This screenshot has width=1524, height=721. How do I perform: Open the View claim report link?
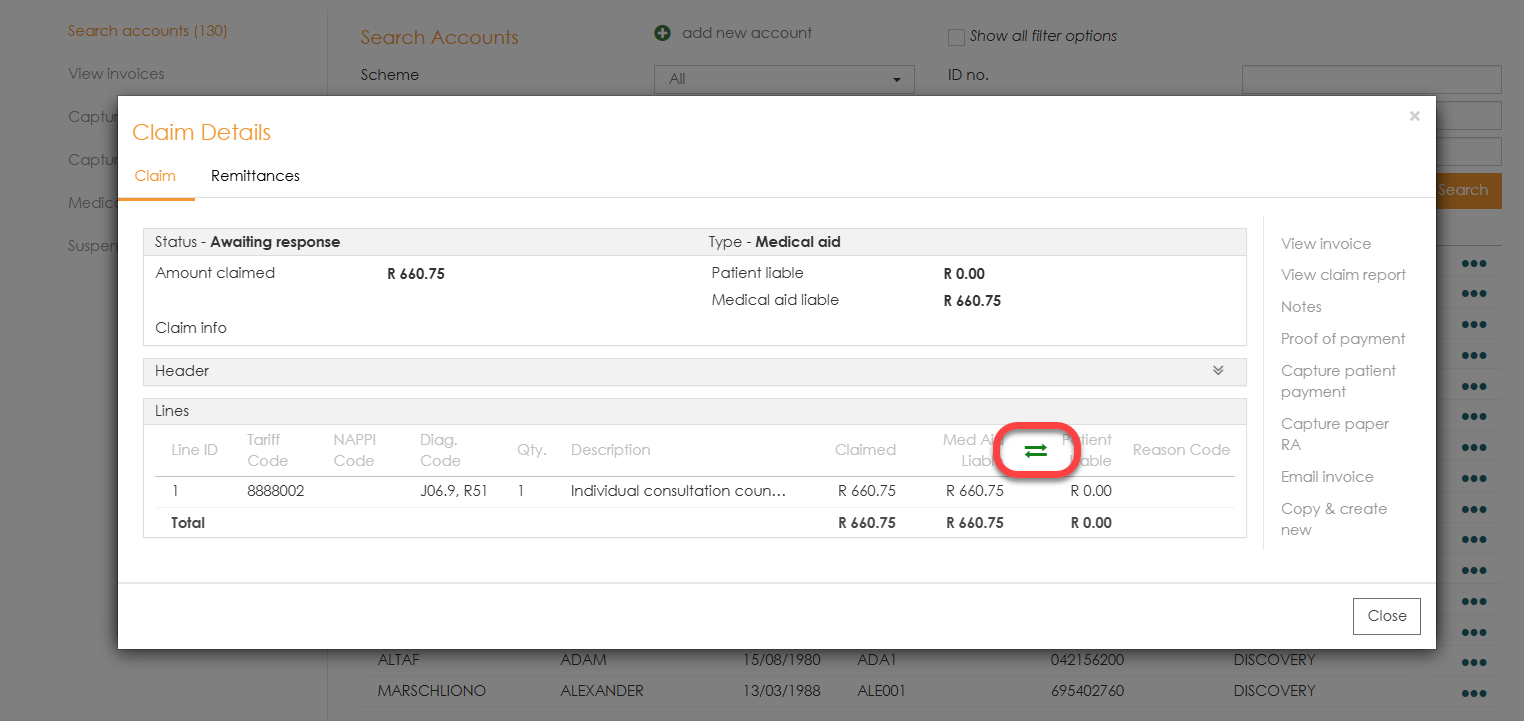pos(1343,275)
